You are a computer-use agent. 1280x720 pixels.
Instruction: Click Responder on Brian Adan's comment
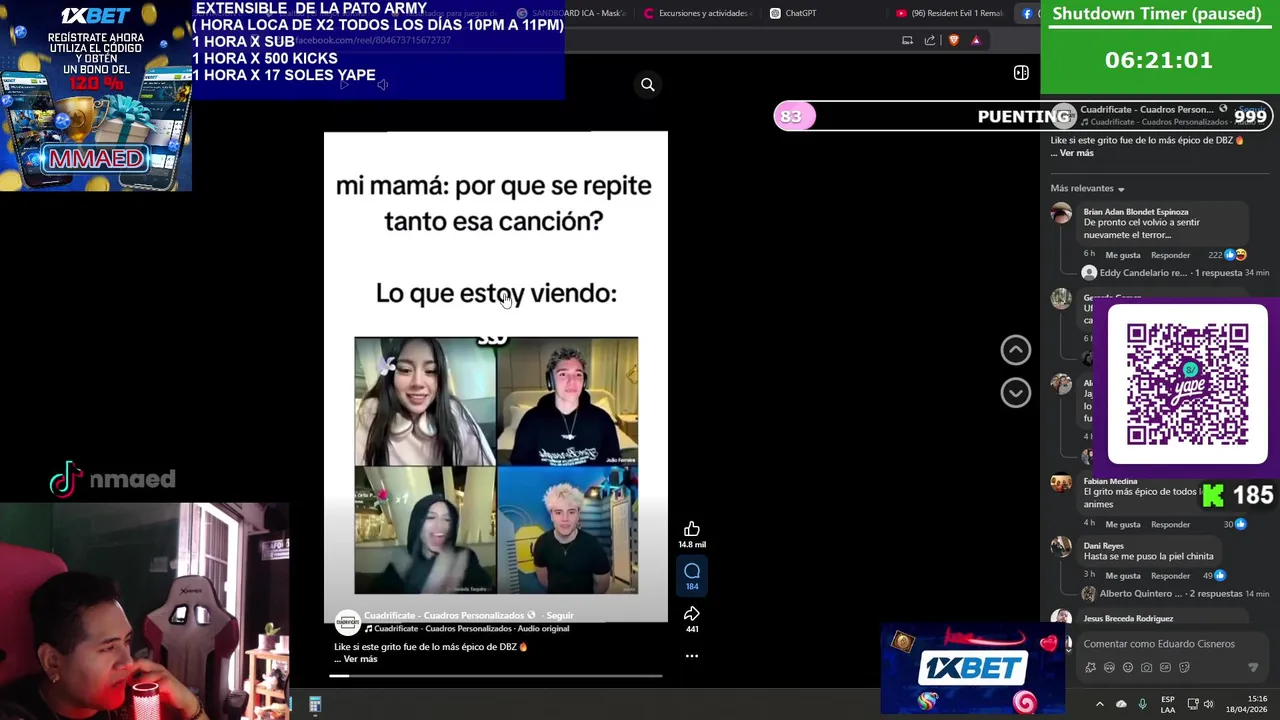(x=1170, y=255)
